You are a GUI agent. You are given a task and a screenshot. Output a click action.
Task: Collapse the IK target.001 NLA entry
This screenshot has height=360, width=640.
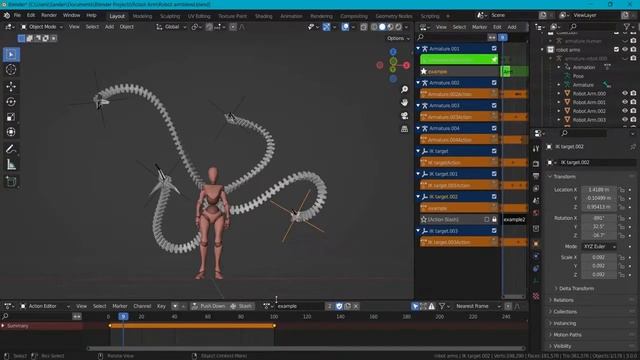point(418,174)
